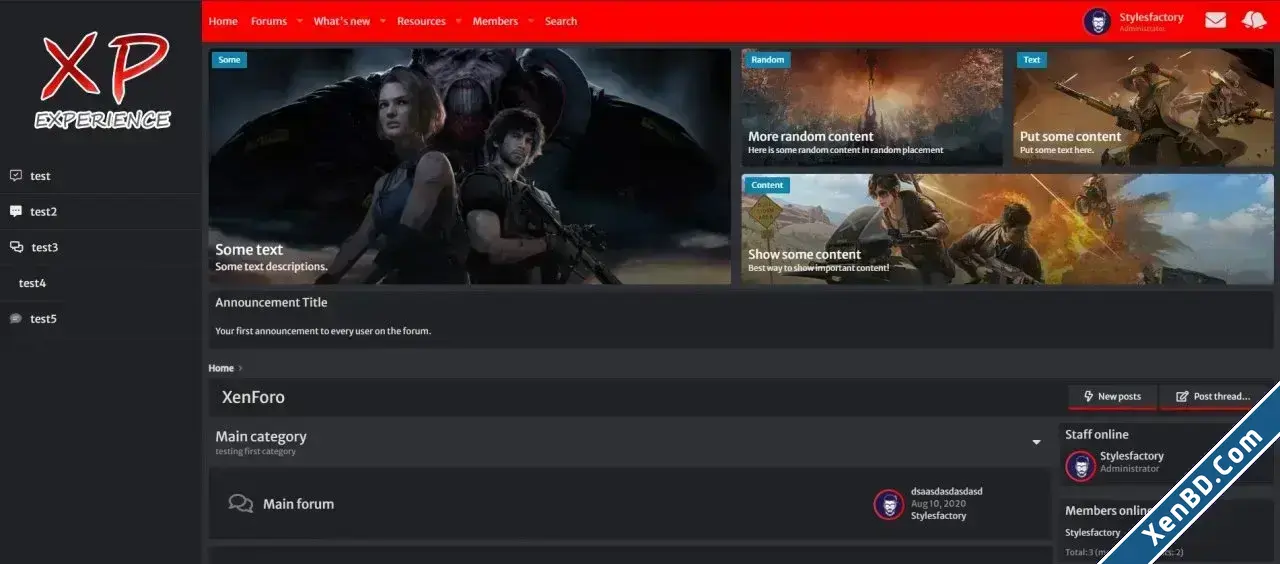Open the Put some content featured tile

tap(1143, 107)
